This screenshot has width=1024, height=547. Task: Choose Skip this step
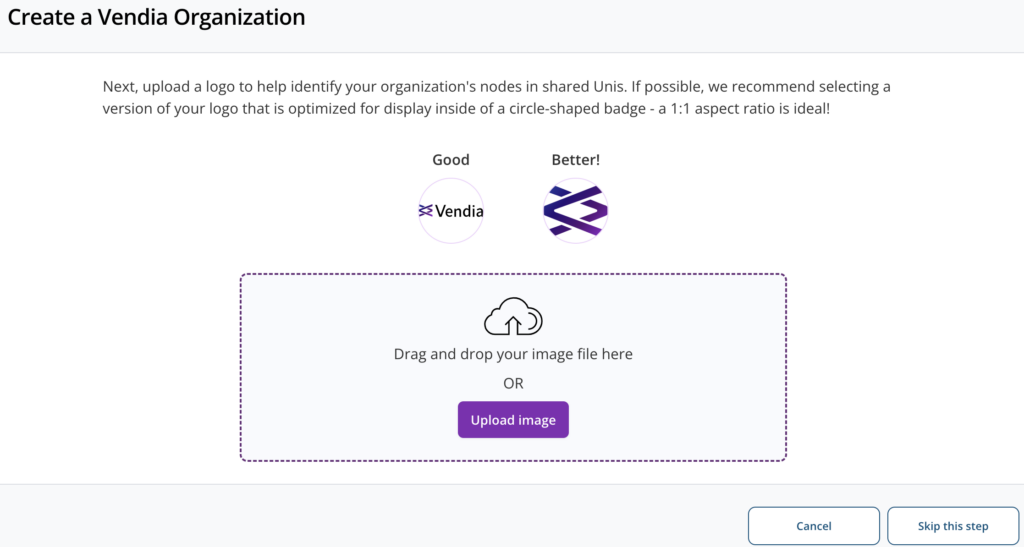[x=953, y=526]
